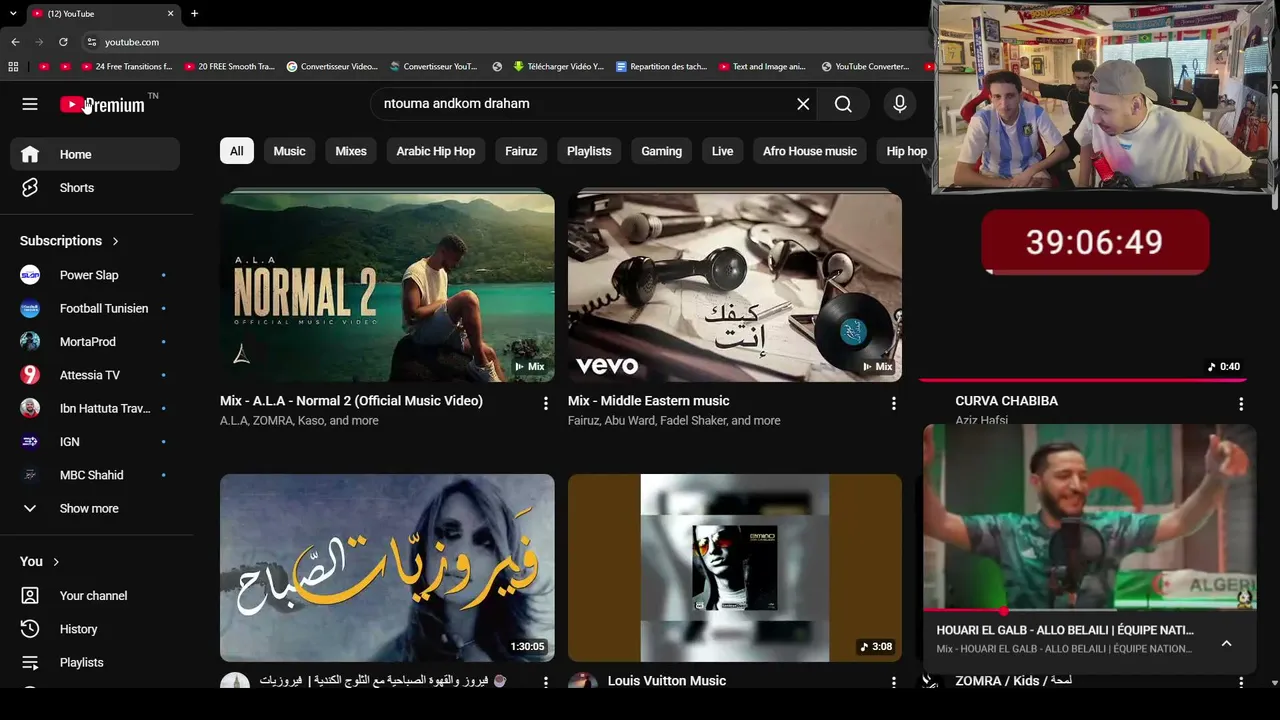Clear the search text with the X
Screen dimensions: 1280x720
[803, 104]
